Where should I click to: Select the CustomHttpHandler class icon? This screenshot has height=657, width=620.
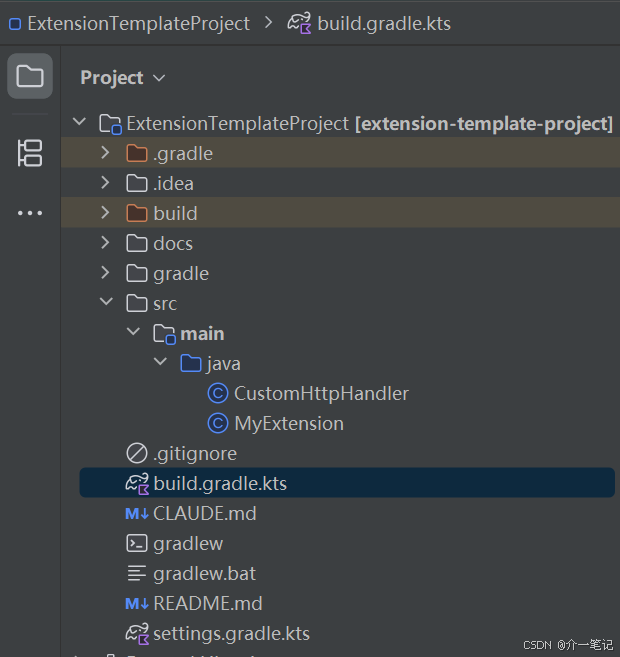tap(218, 393)
